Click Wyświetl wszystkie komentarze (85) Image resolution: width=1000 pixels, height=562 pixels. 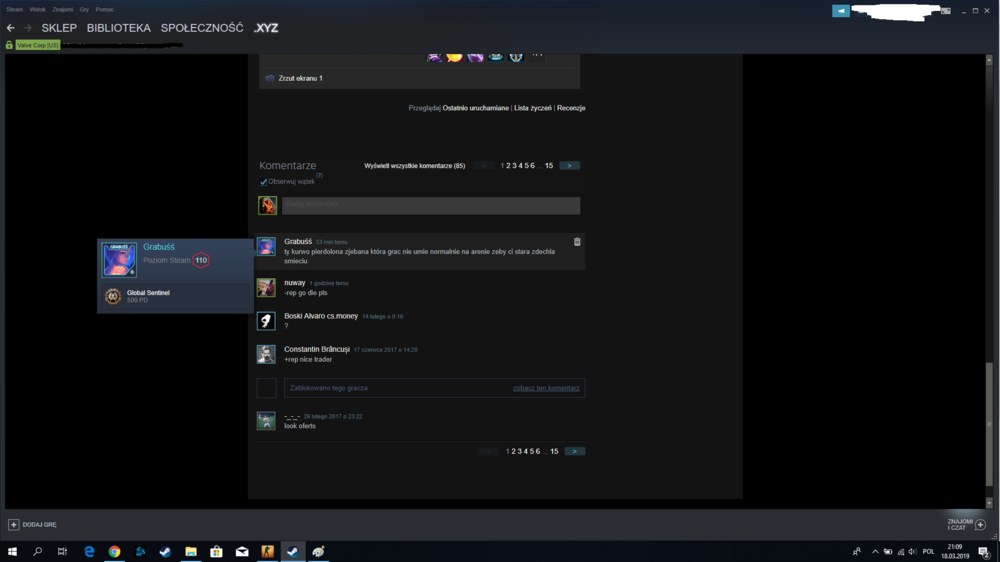(x=415, y=166)
